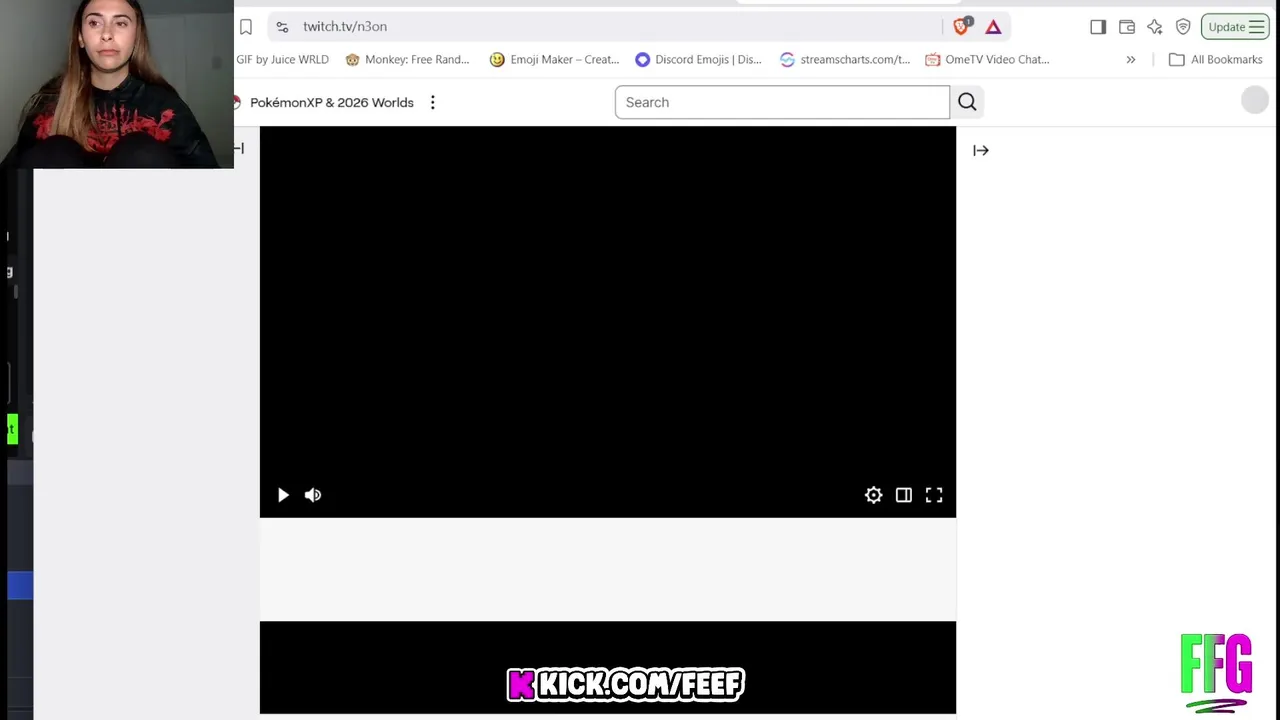Screen dimensions: 1280x720
Task: Play the stream video
Action: [283, 495]
